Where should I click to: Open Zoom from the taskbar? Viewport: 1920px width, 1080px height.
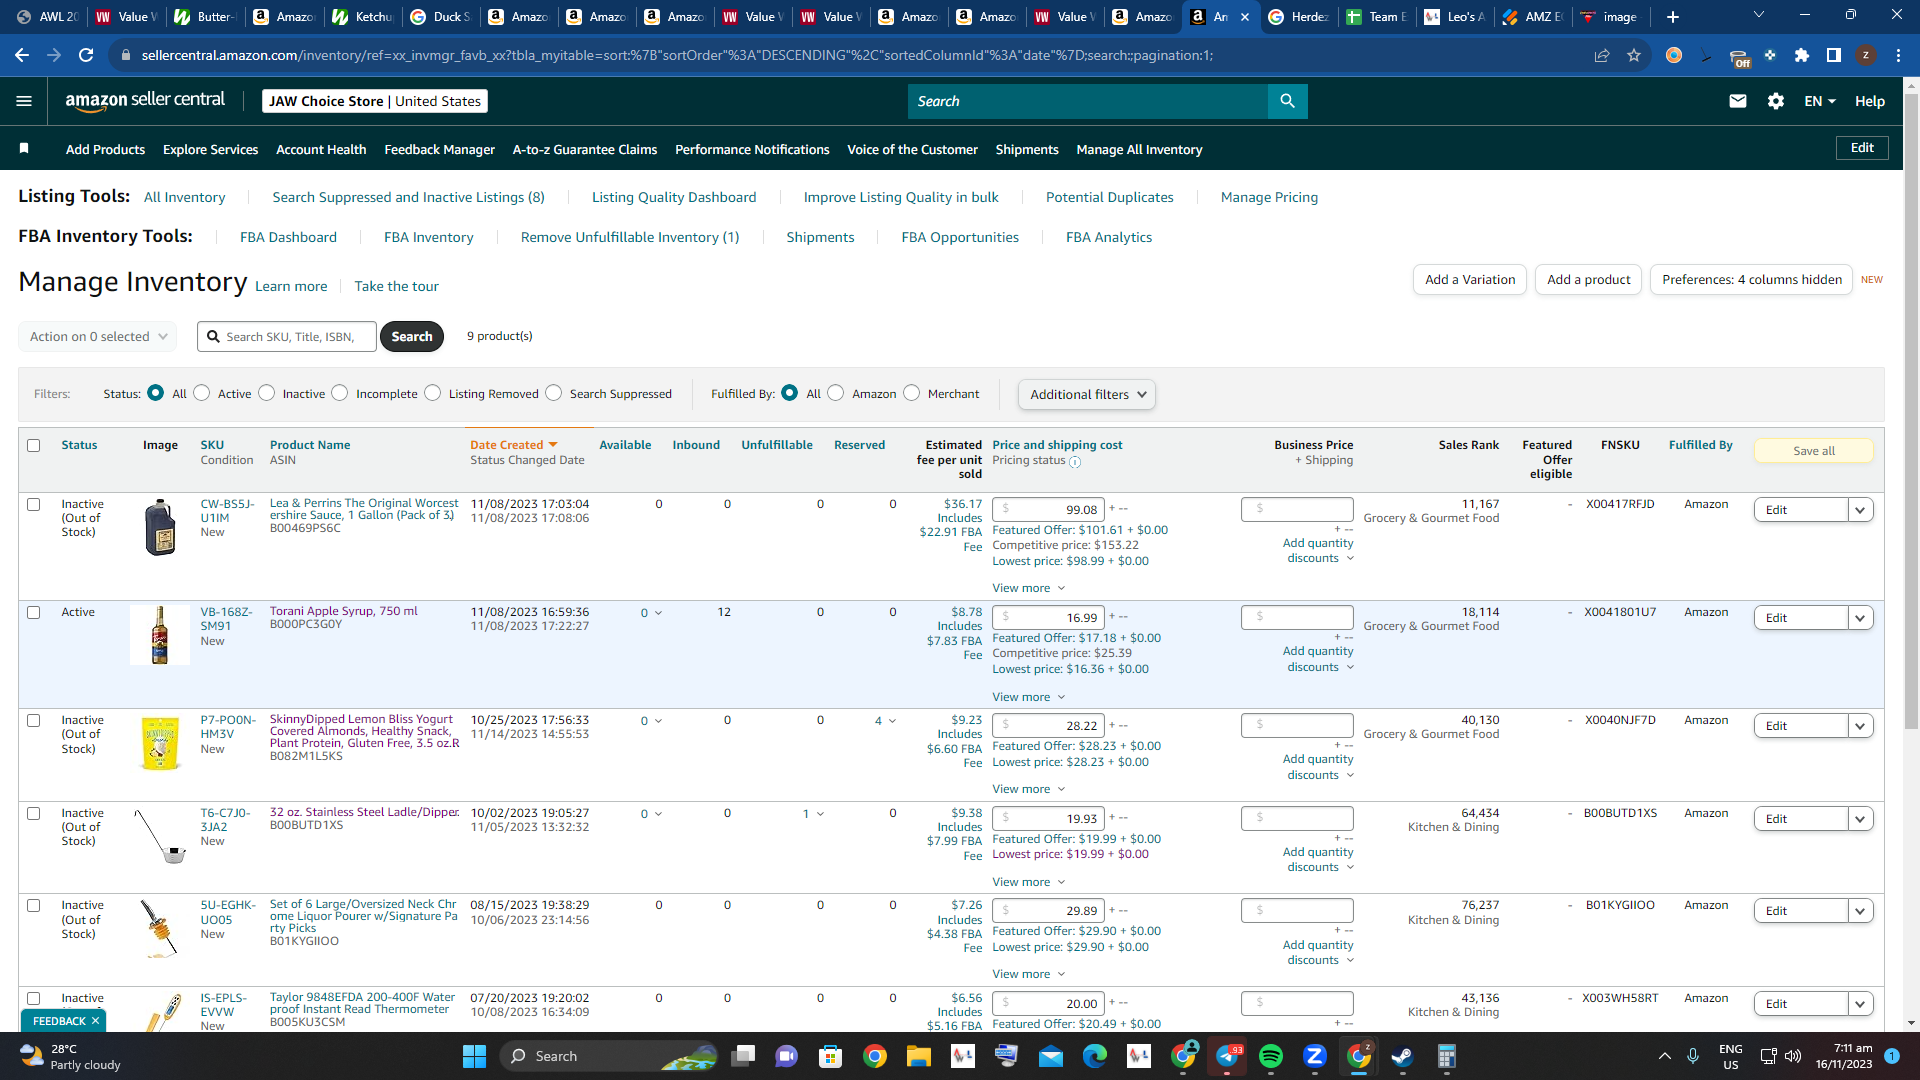pos(1315,1056)
